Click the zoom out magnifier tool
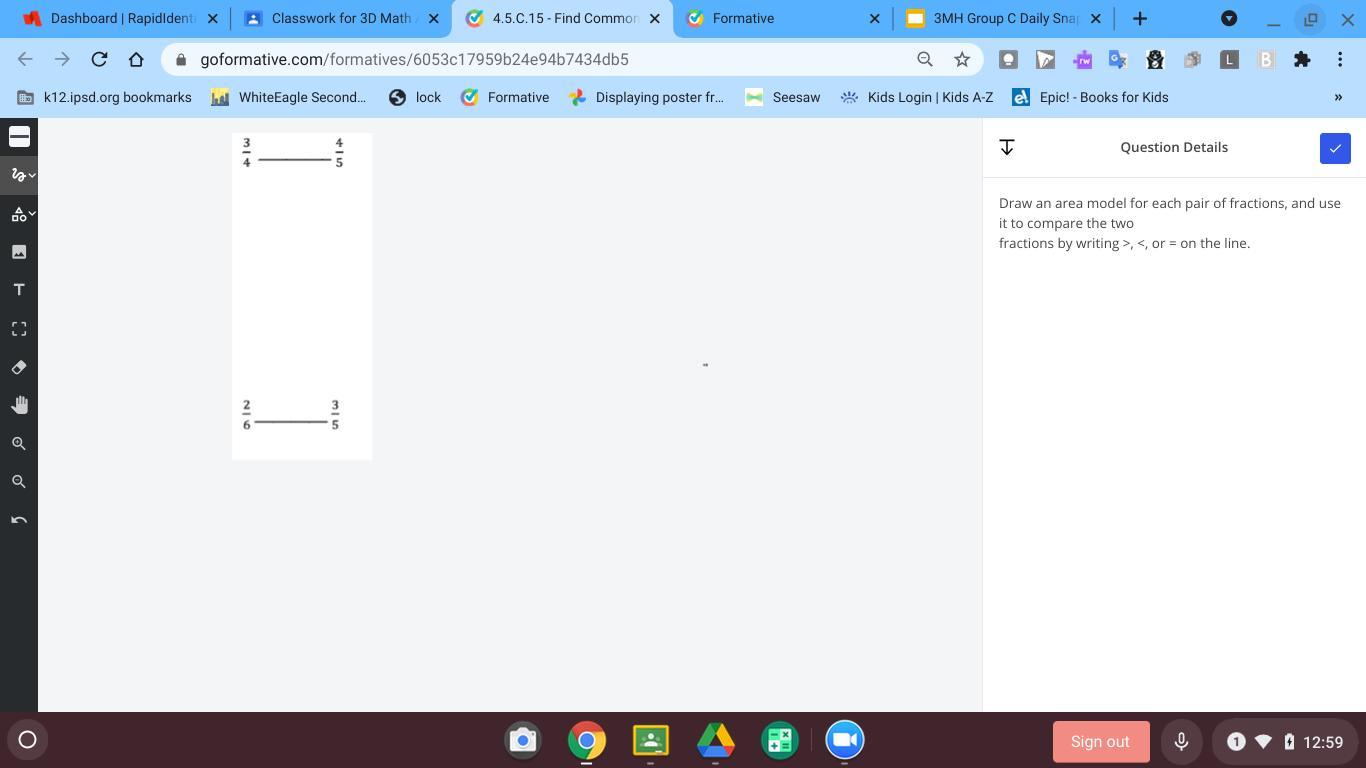The width and height of the screenshot is (1366, 768). point(19,482)
